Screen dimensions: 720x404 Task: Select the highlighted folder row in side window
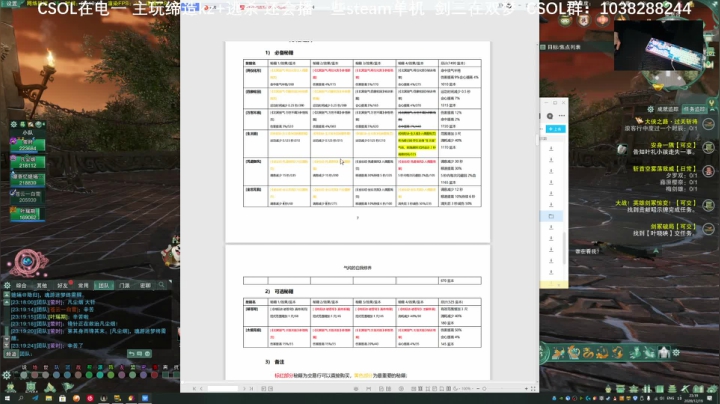coord(551,216)
